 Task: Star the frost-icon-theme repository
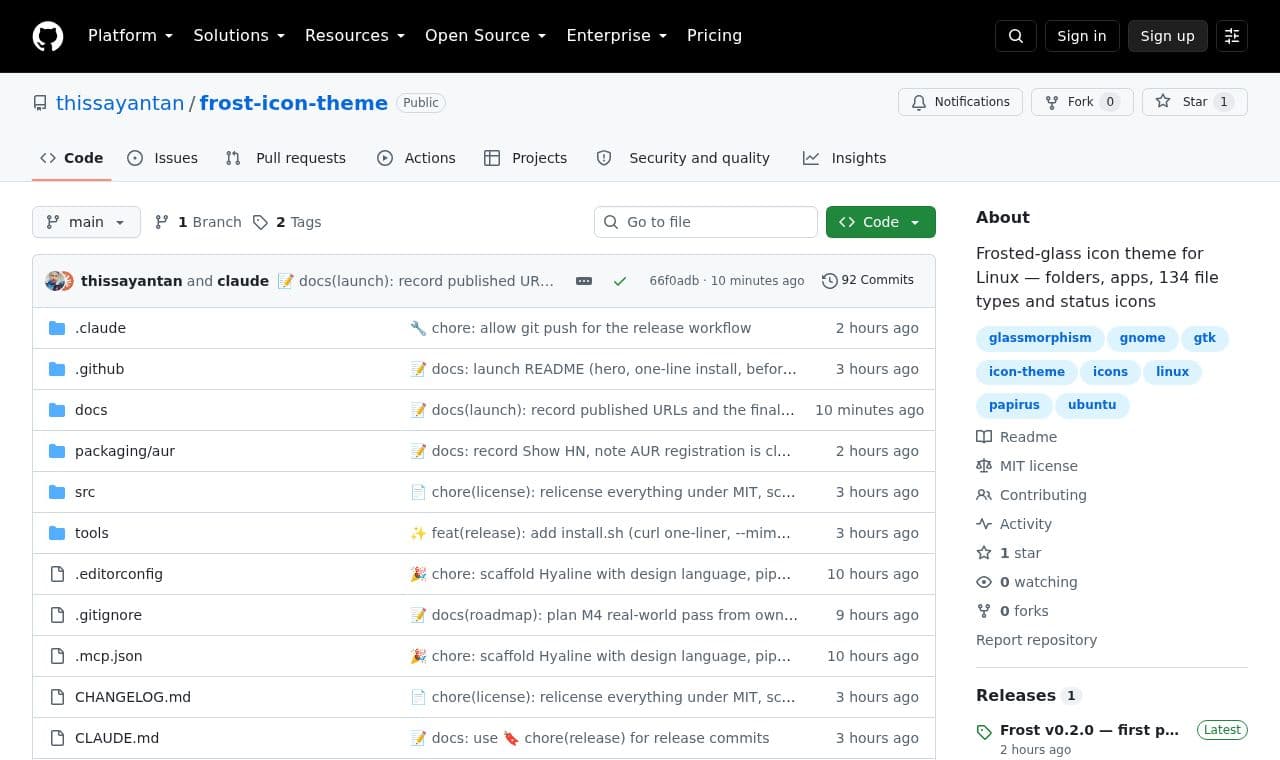coord(1195,102)
